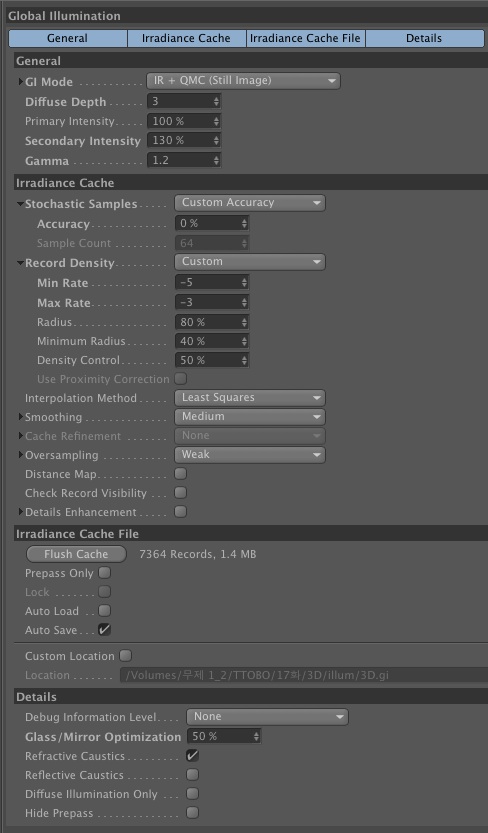Switch to the Irradiance Cache tab
The width and height of the screenshot is (488, 833).
click(x=186, y=38)
